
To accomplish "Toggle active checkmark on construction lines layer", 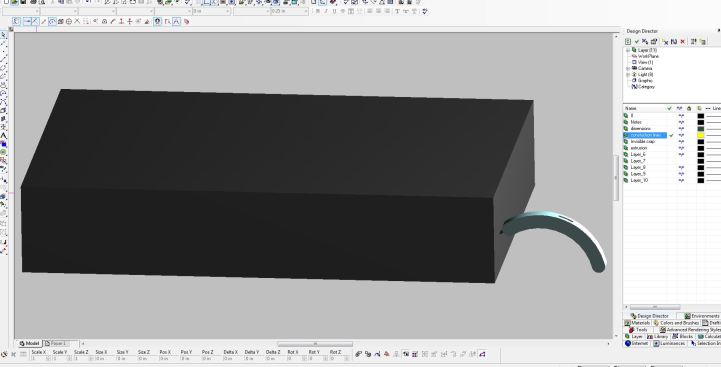I will (x=671, y=135).
